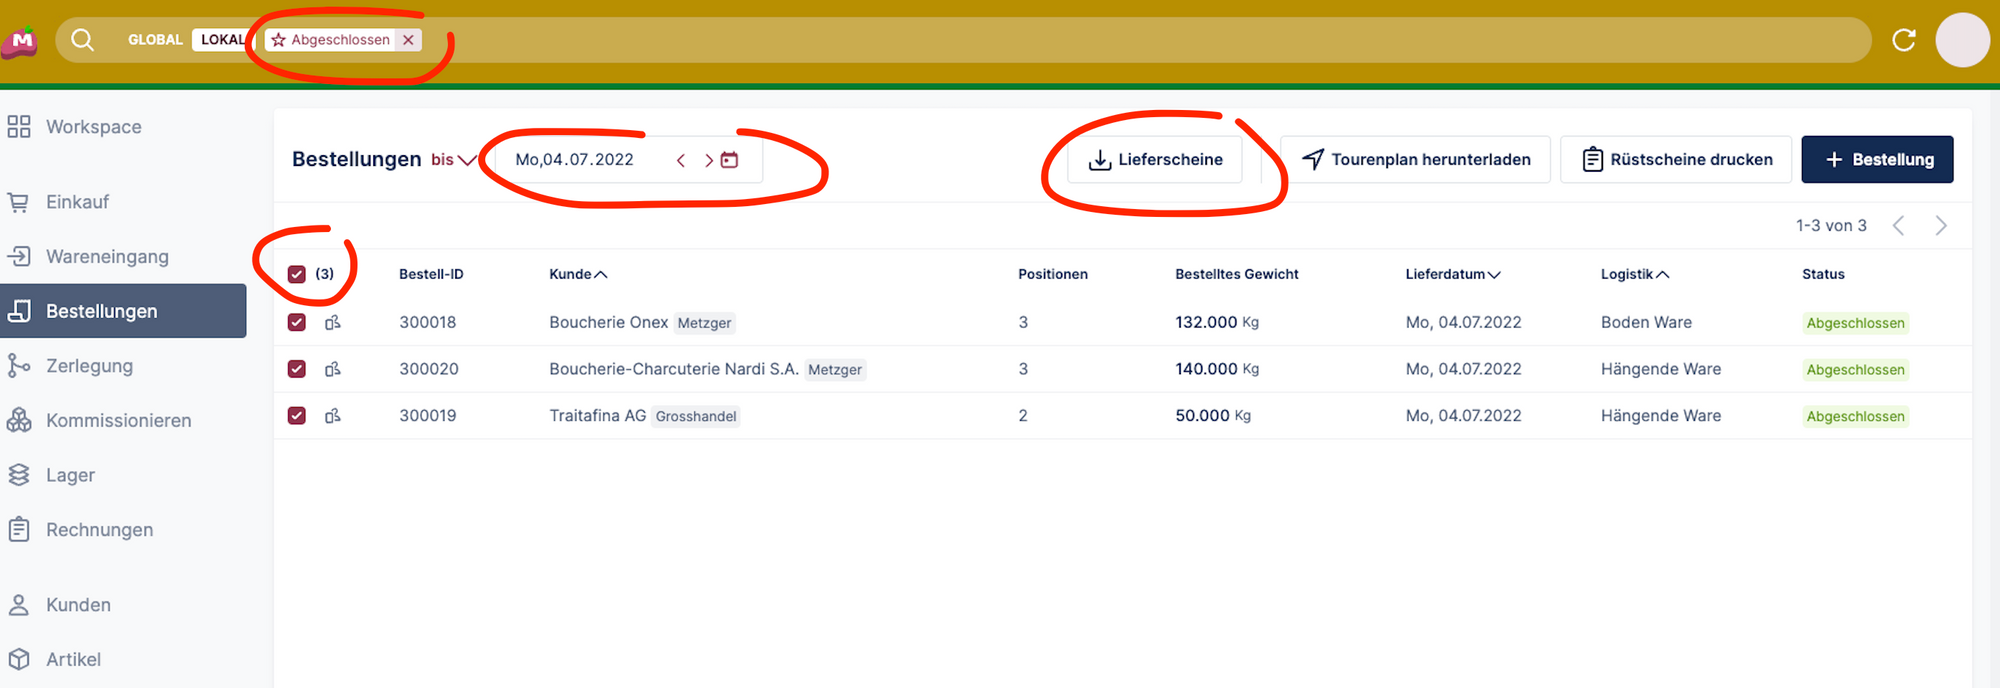
Task: Sort by Lieferdatum column
Action: click(1452, 274)
